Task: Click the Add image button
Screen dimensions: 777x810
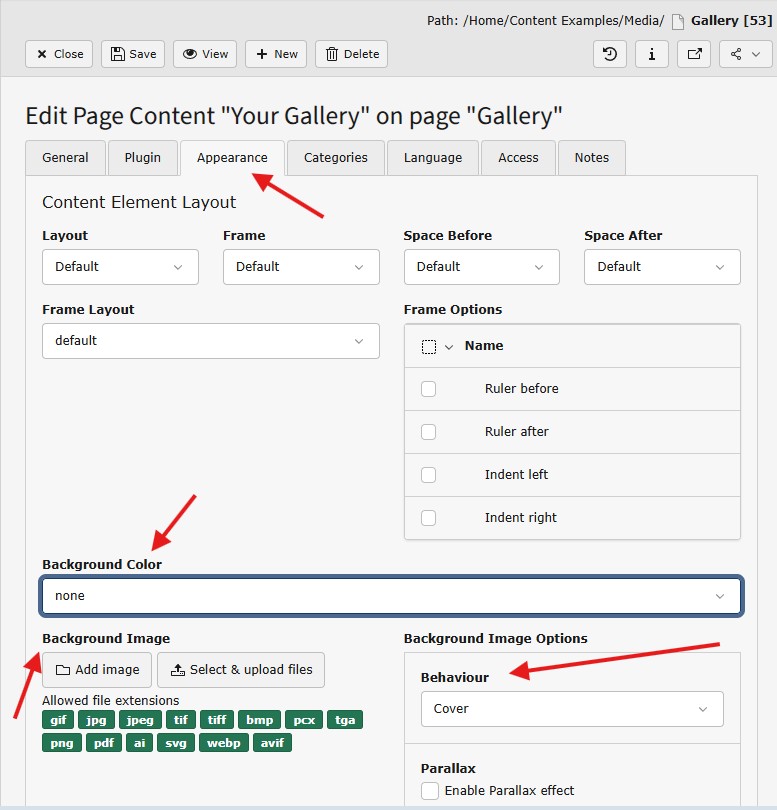Action: click(x=97, y=670)
